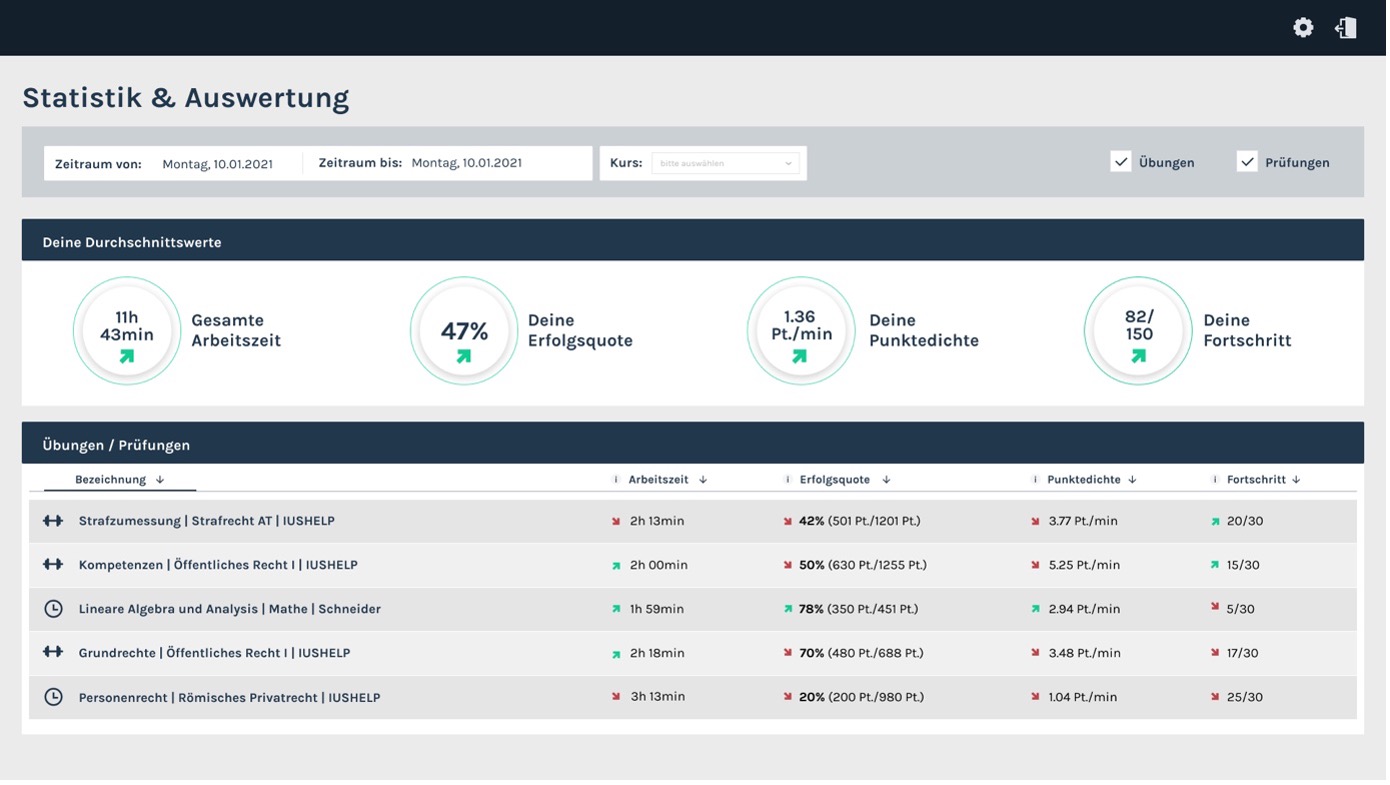Click green trend arrow in Punktedichte circle

(x=800, y=356)
